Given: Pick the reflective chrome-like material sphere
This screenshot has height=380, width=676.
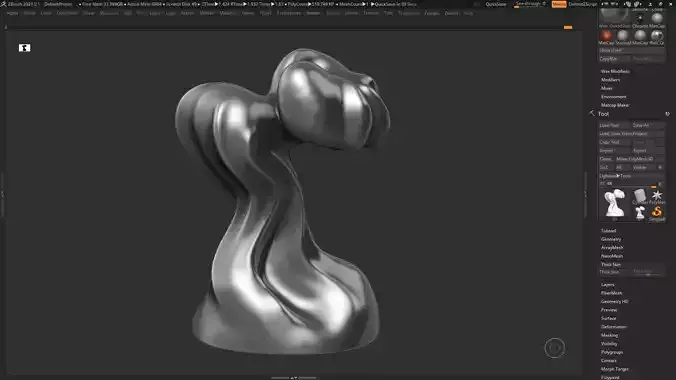Looking at the screenshot, I should click(x=657, y=35).
